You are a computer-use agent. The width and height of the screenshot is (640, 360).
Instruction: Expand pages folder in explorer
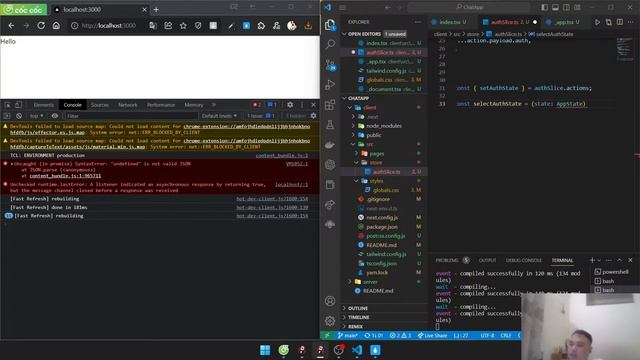(376, 153)
